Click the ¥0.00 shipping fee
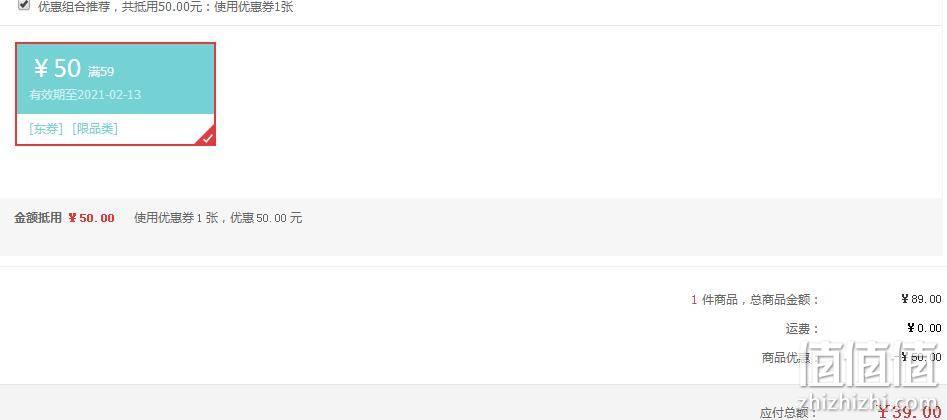The image size is (947, 420). tap(924, 328)
